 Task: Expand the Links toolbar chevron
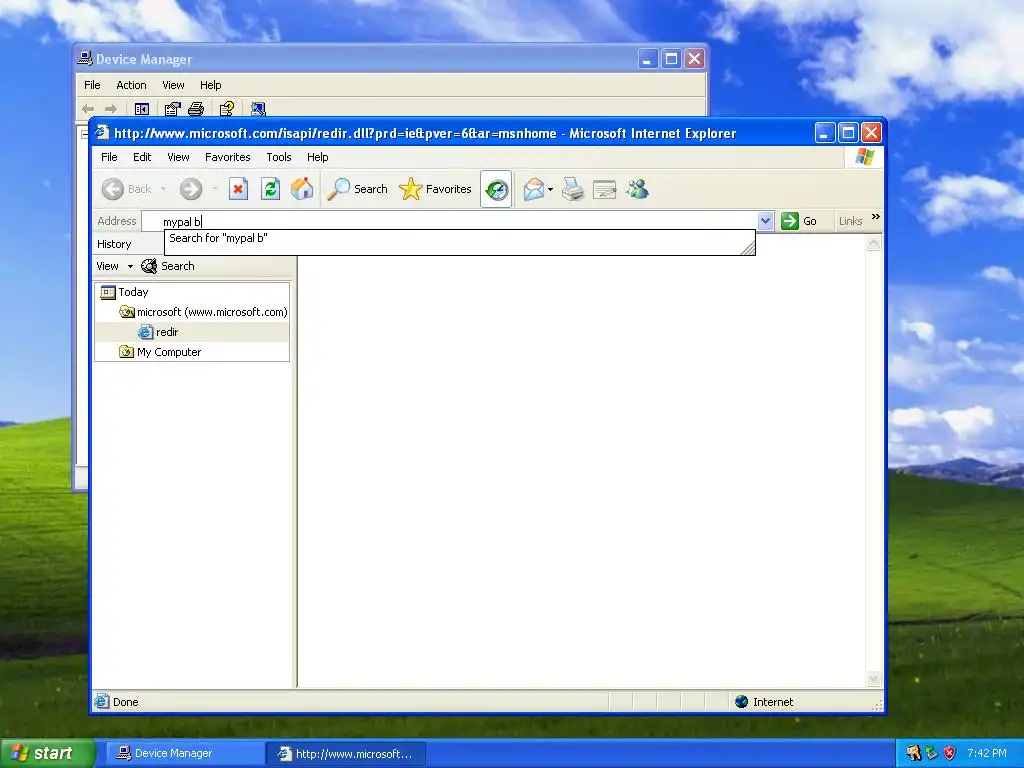click(875, 217)
